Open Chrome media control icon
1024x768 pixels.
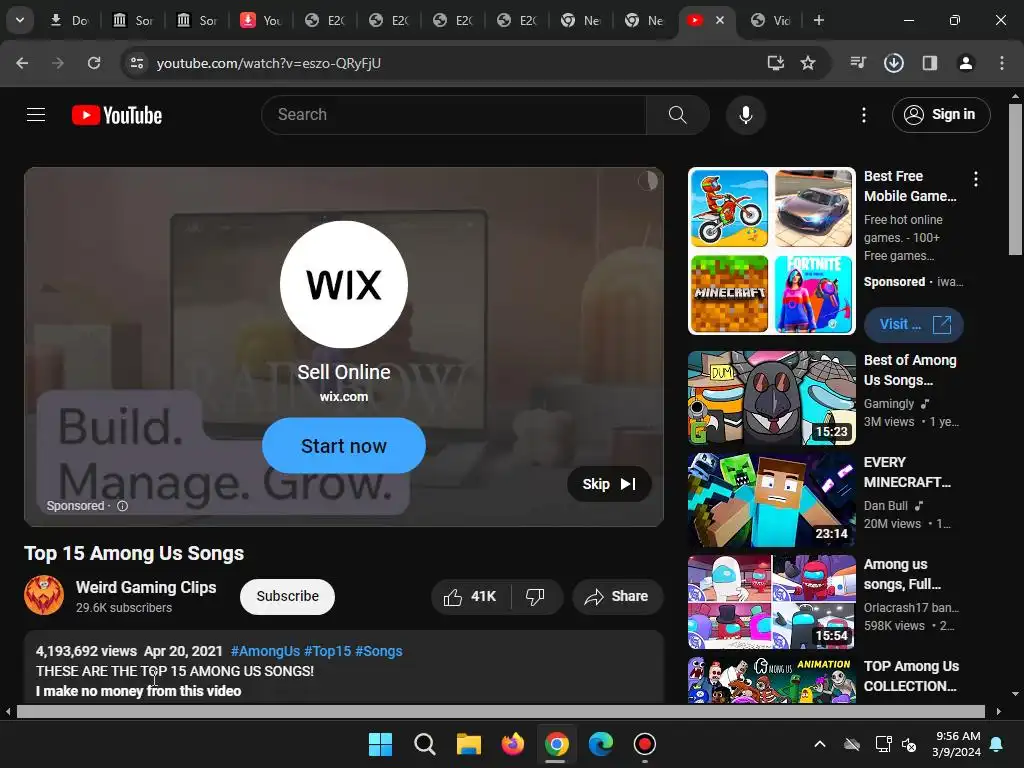click(858, 63)
